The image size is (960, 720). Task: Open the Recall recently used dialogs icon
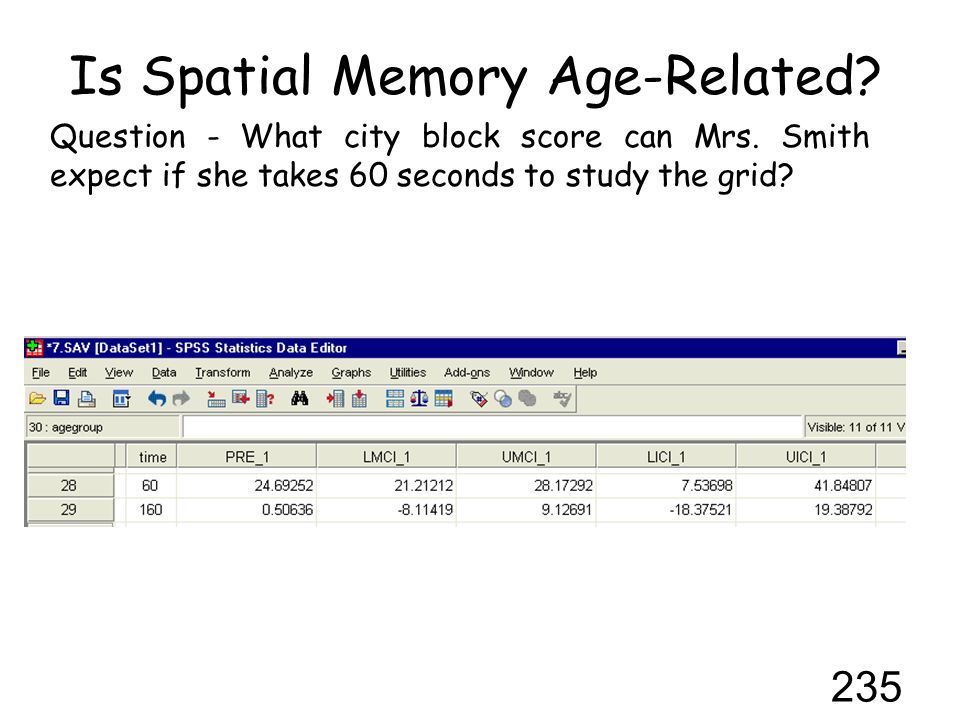coord(121,399)
